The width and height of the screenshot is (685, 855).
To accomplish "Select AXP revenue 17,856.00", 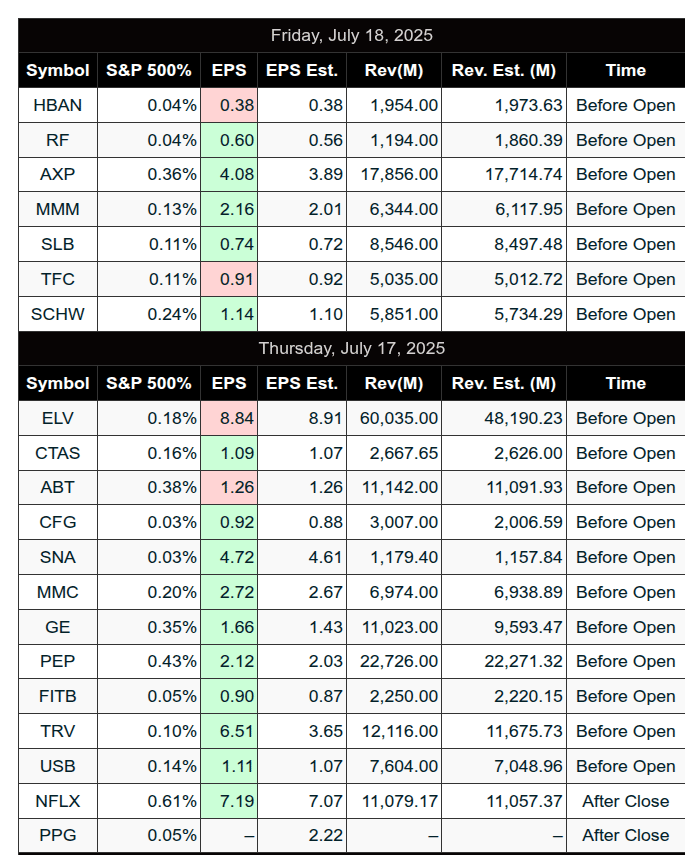I will (394, 174).
